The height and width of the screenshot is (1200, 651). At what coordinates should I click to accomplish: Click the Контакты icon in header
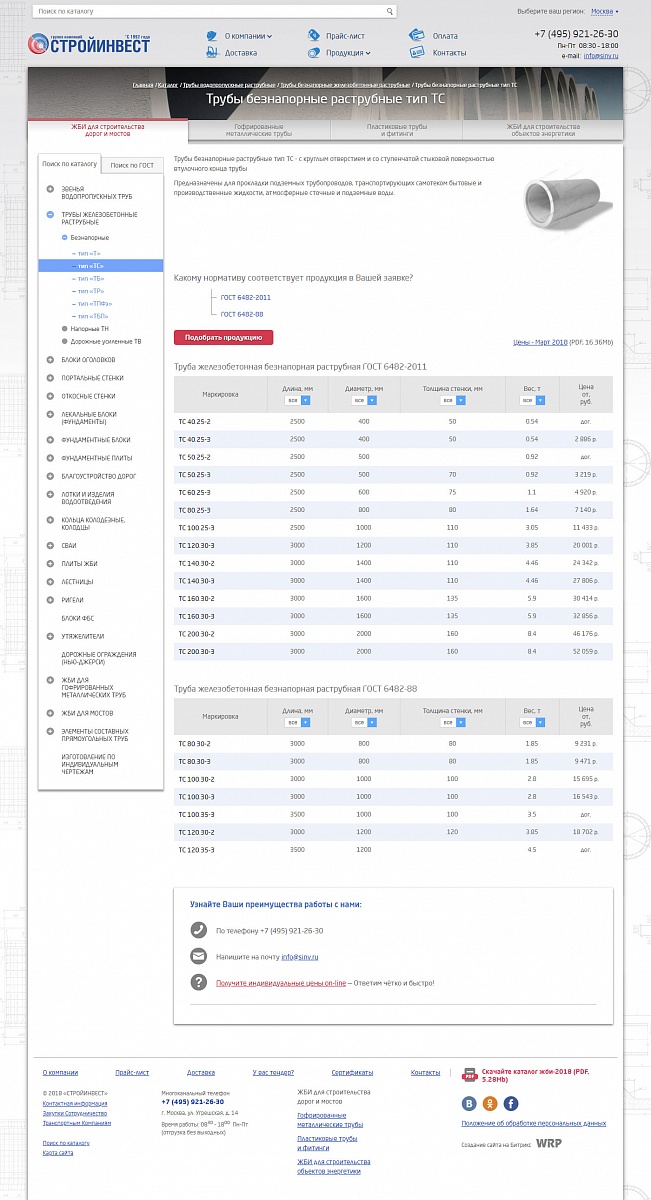[x=416, y=52]
